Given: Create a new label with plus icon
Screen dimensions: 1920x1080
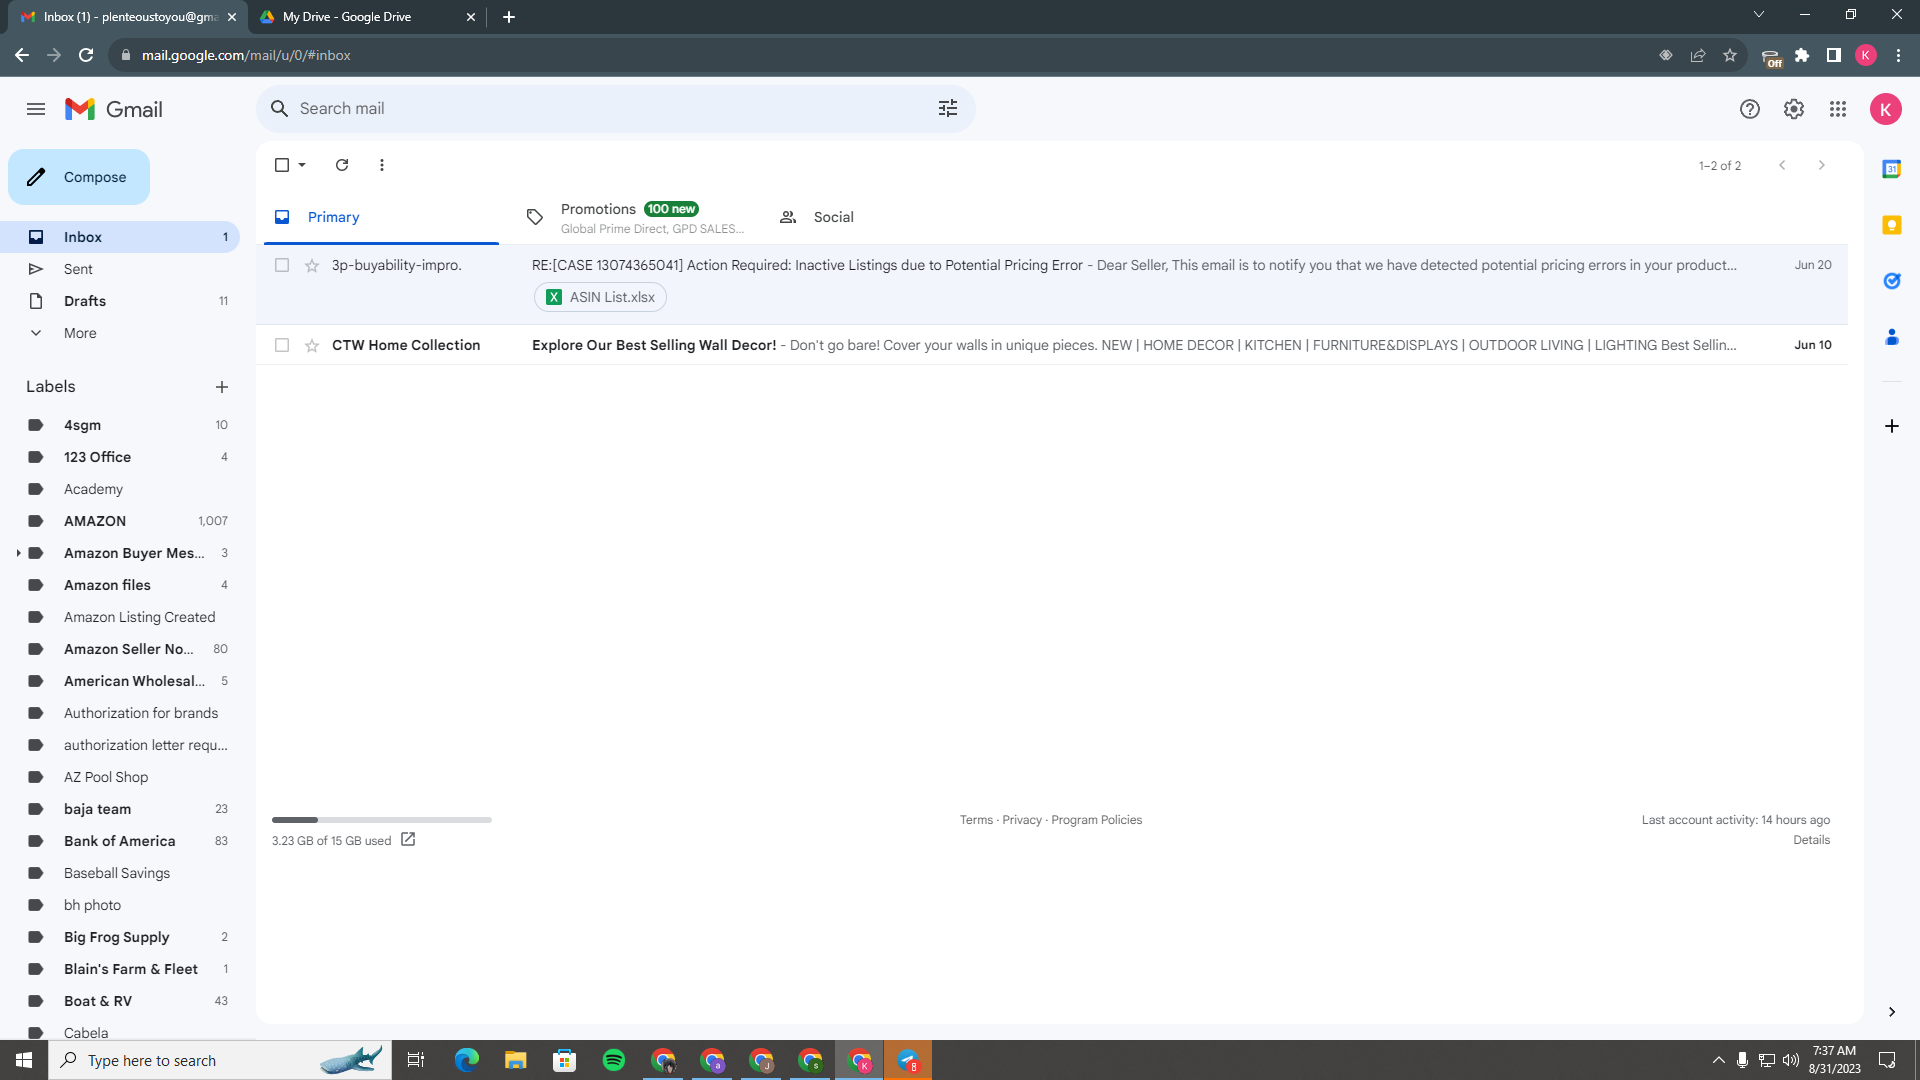Looking at the screenshot, I should [222, 387].
